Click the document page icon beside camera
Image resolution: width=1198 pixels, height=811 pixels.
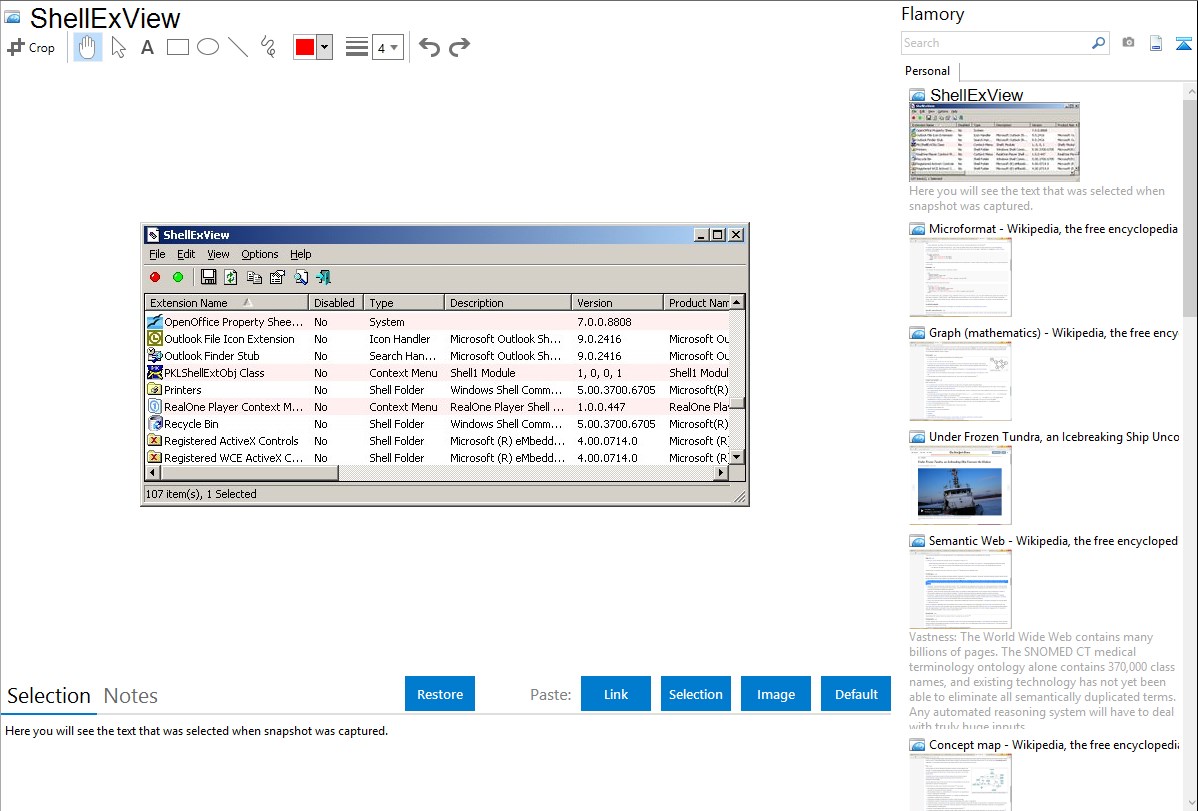click(1156, 43)
